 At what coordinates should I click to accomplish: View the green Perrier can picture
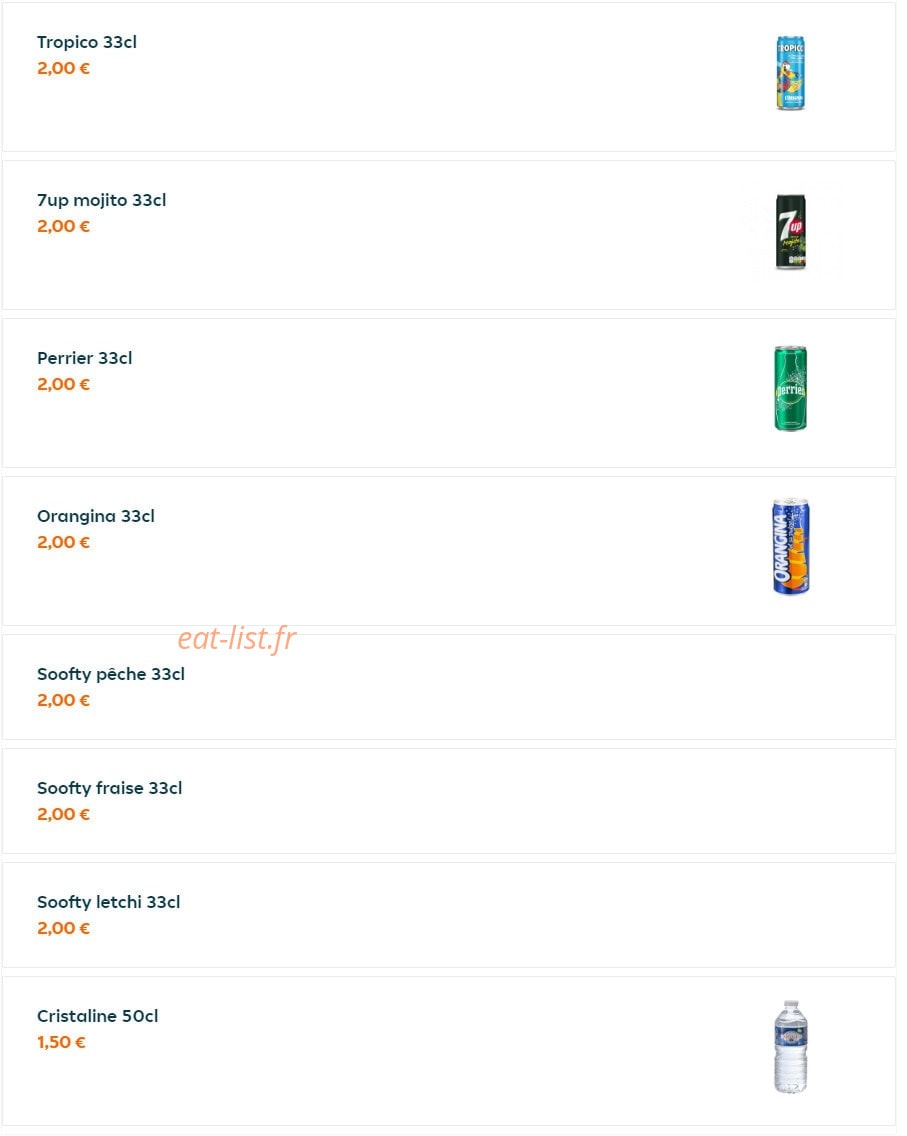click(x=790, y=388)
